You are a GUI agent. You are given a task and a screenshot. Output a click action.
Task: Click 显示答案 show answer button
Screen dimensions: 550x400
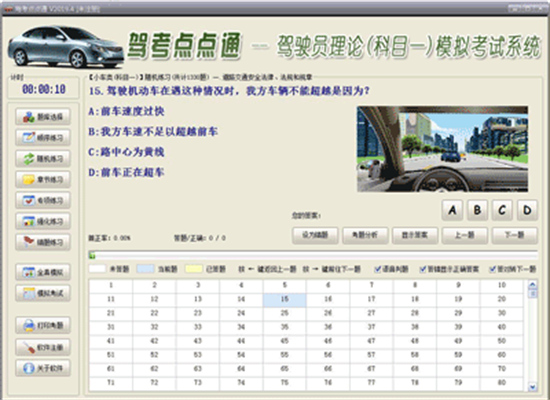coord(415,235)
